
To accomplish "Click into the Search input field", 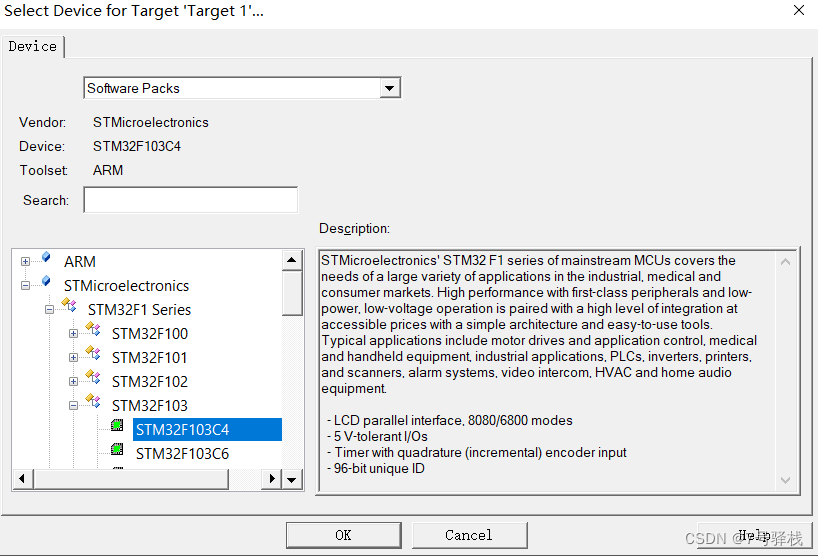I will click(190, 200).
